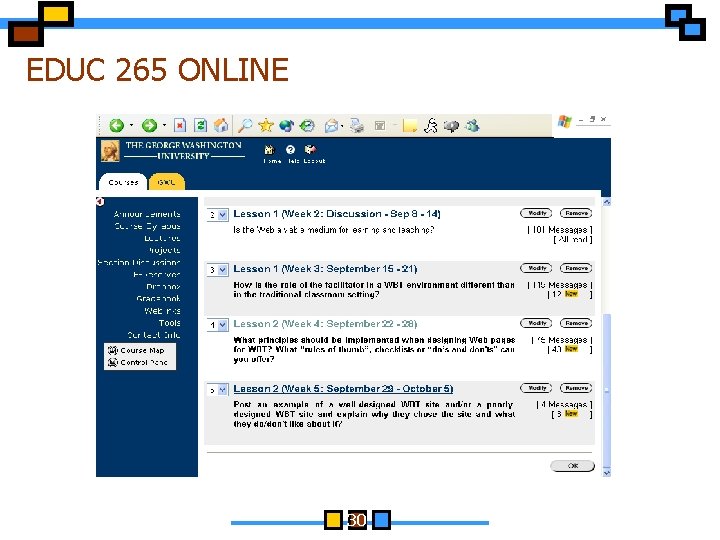Click the page scrollbar up arrow
The height and width of the screenshot is (540, 720).
[x=607, y=202]
